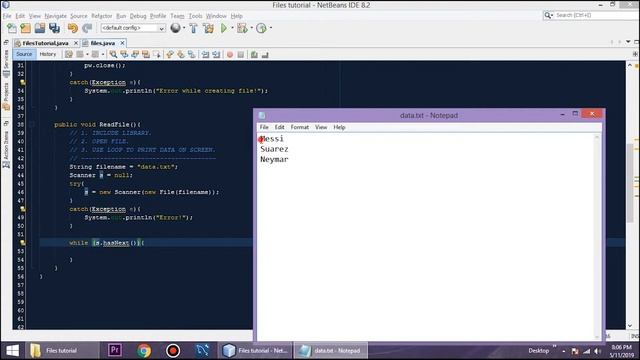Close the FilesTutorial.java tab
The width and height of the screenshot is (640, 360).
pos(76,43)
